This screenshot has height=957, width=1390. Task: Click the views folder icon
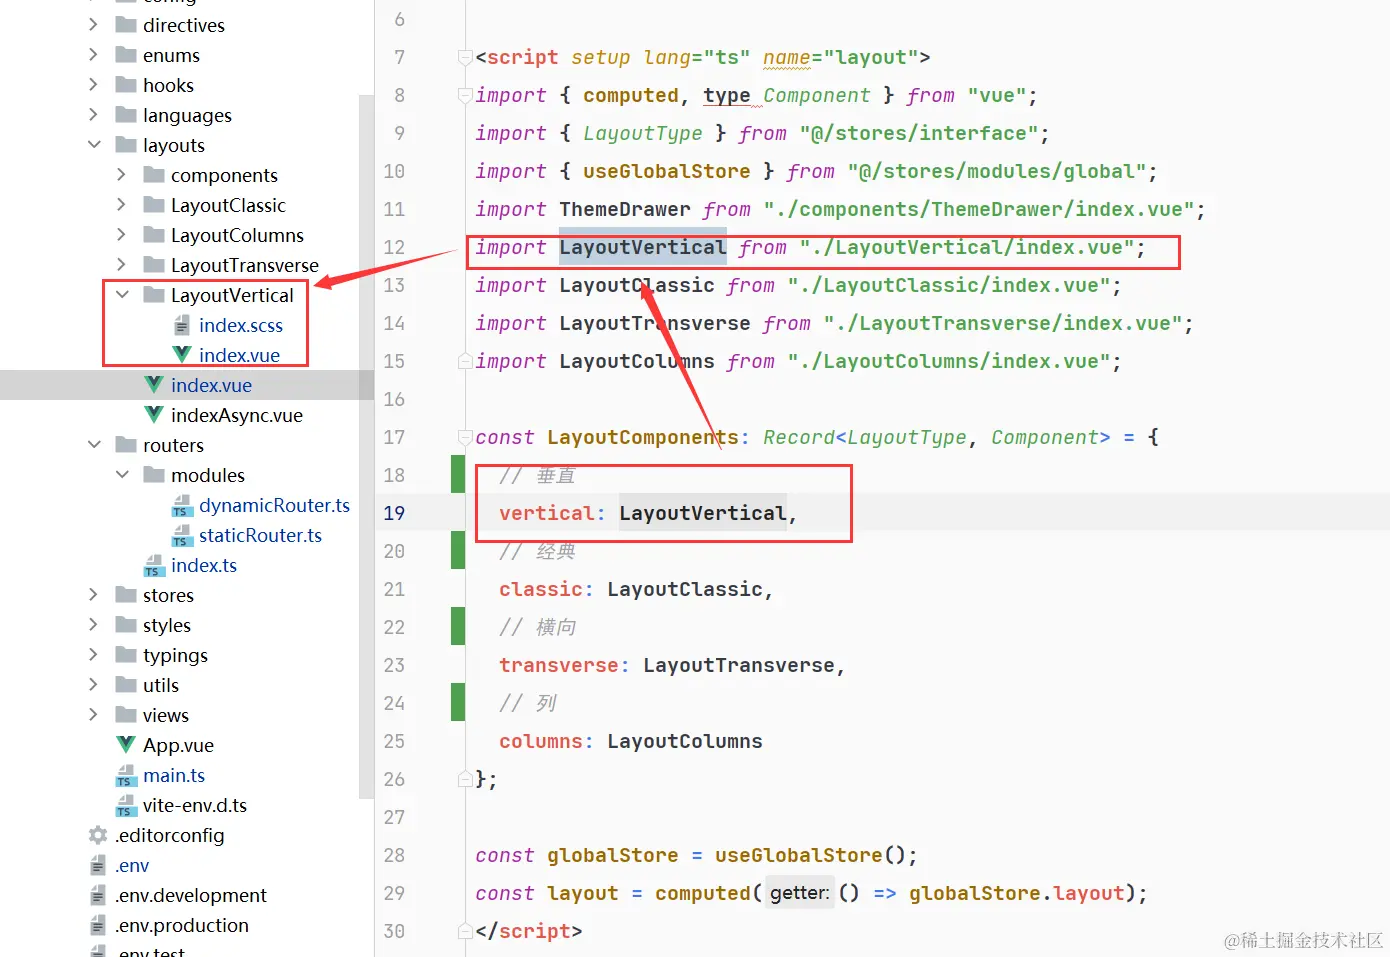click(x=126, y=714)
